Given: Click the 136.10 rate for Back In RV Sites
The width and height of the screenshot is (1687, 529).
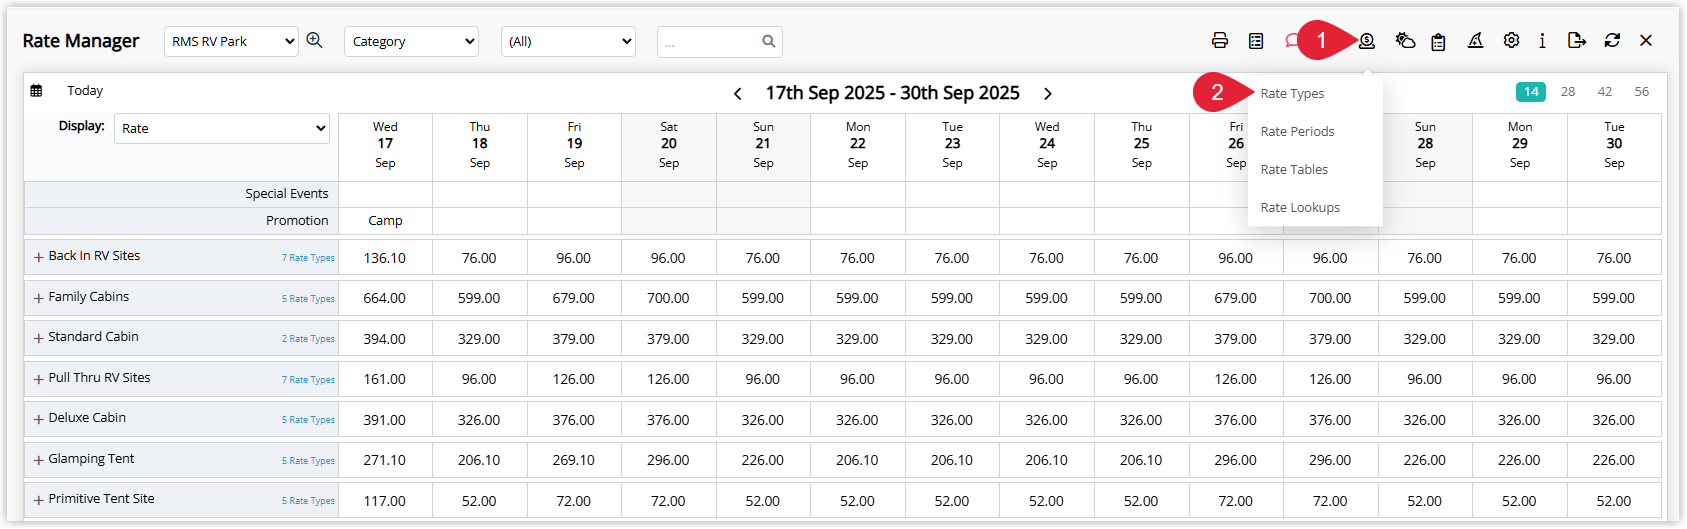Looking at the screenshot, I should coord(385,258).
